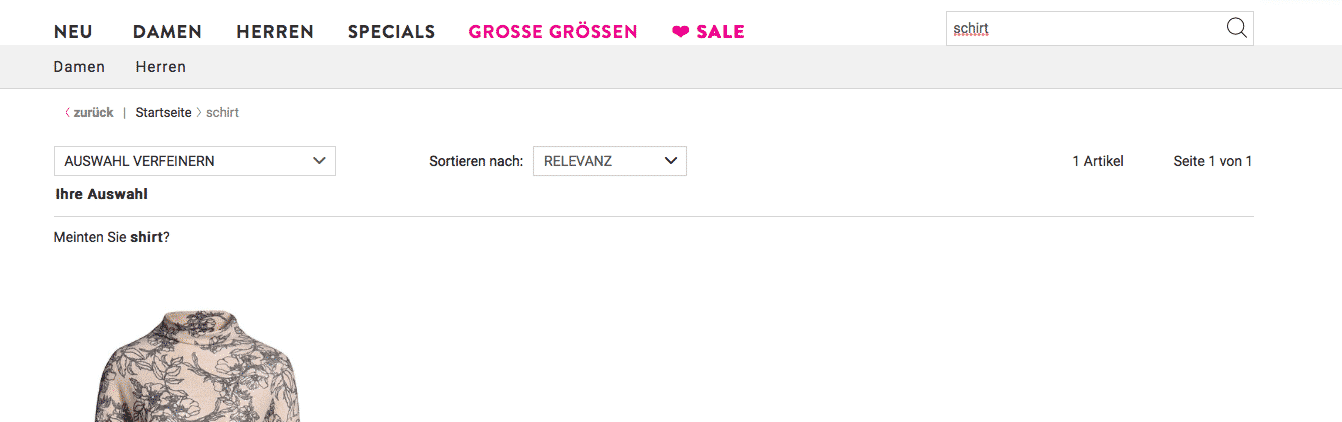Open the HERREN main menu
Viewport: 1342px width, 422px height.
click(275, 32)
